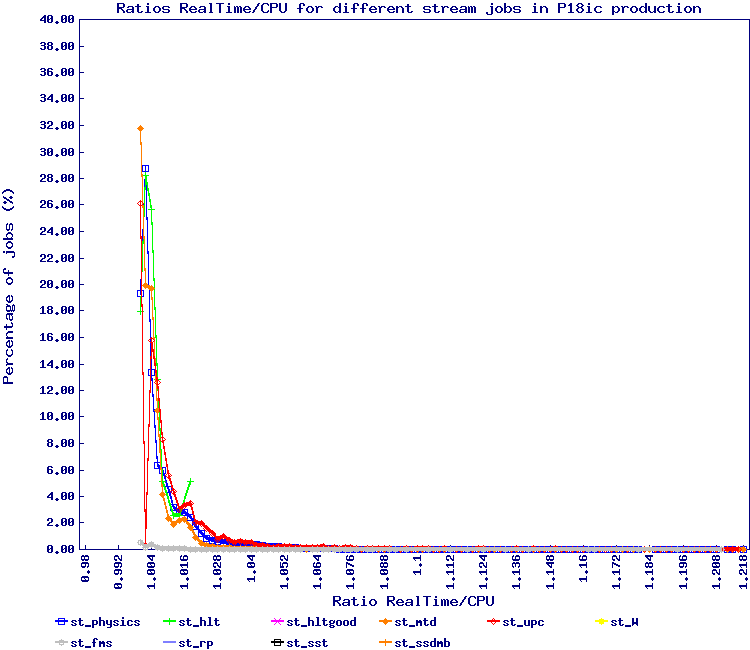Click the blue st_physics peak square near 28.8
Image resolution: width=750 pixels, height=650 pixels.
coord(145,169)
